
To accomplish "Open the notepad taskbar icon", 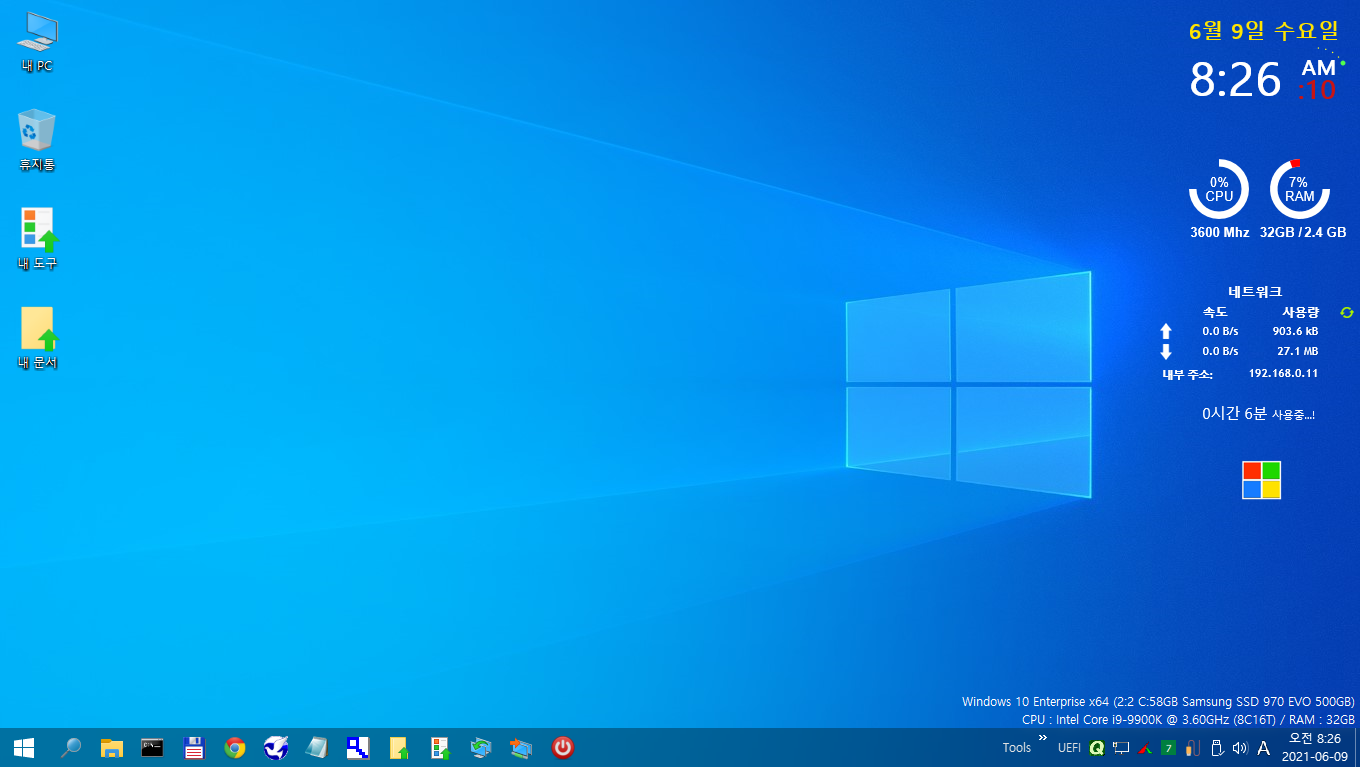I will point(317,747).
